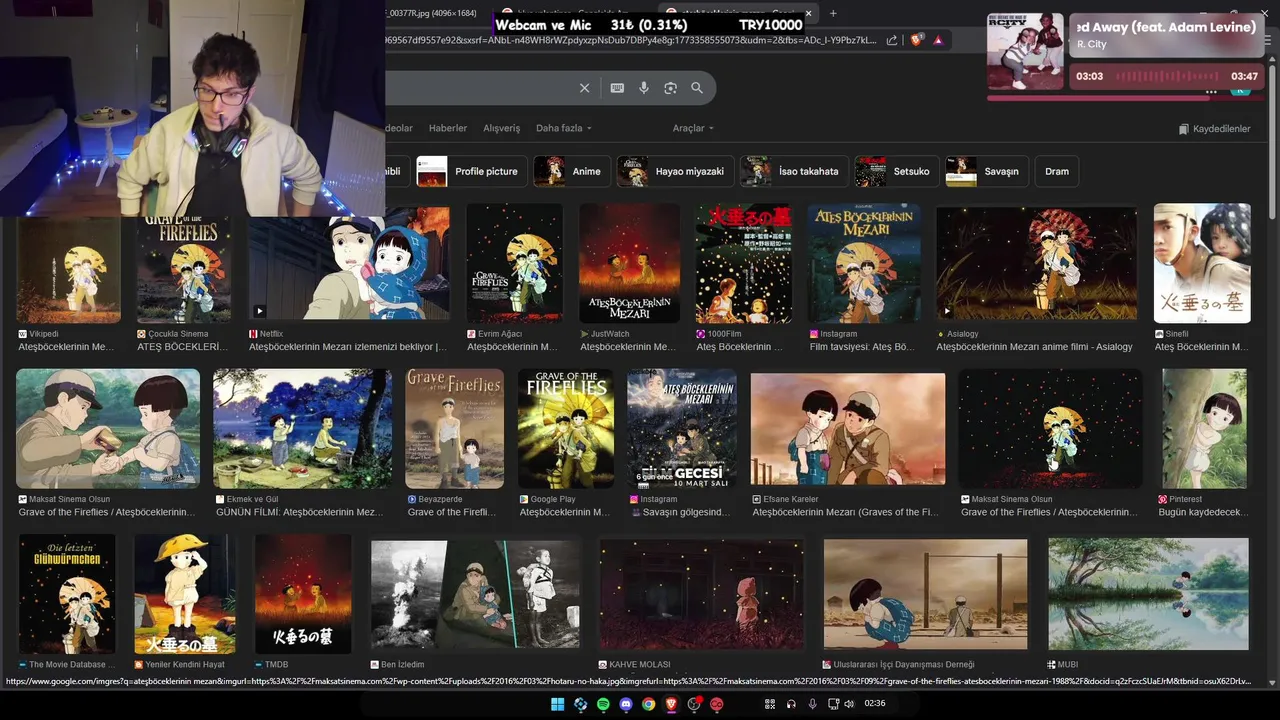This screenshot has width=1280, height=720.
Task: Open Discord from the taskbar
Action: point(626,704)
